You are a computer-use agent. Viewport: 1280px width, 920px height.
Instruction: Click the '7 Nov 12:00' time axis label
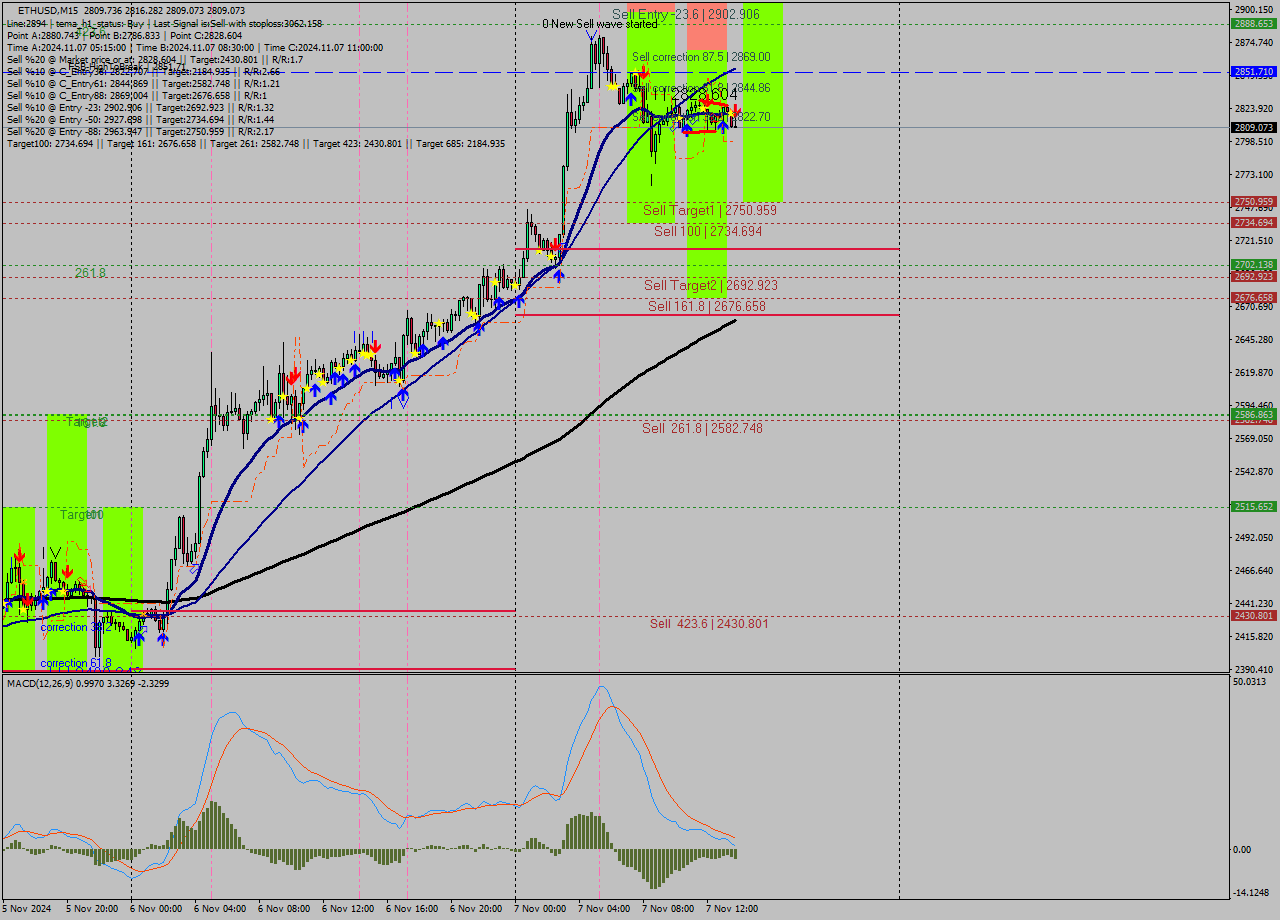pyautogui.click(x=732, y=909)
